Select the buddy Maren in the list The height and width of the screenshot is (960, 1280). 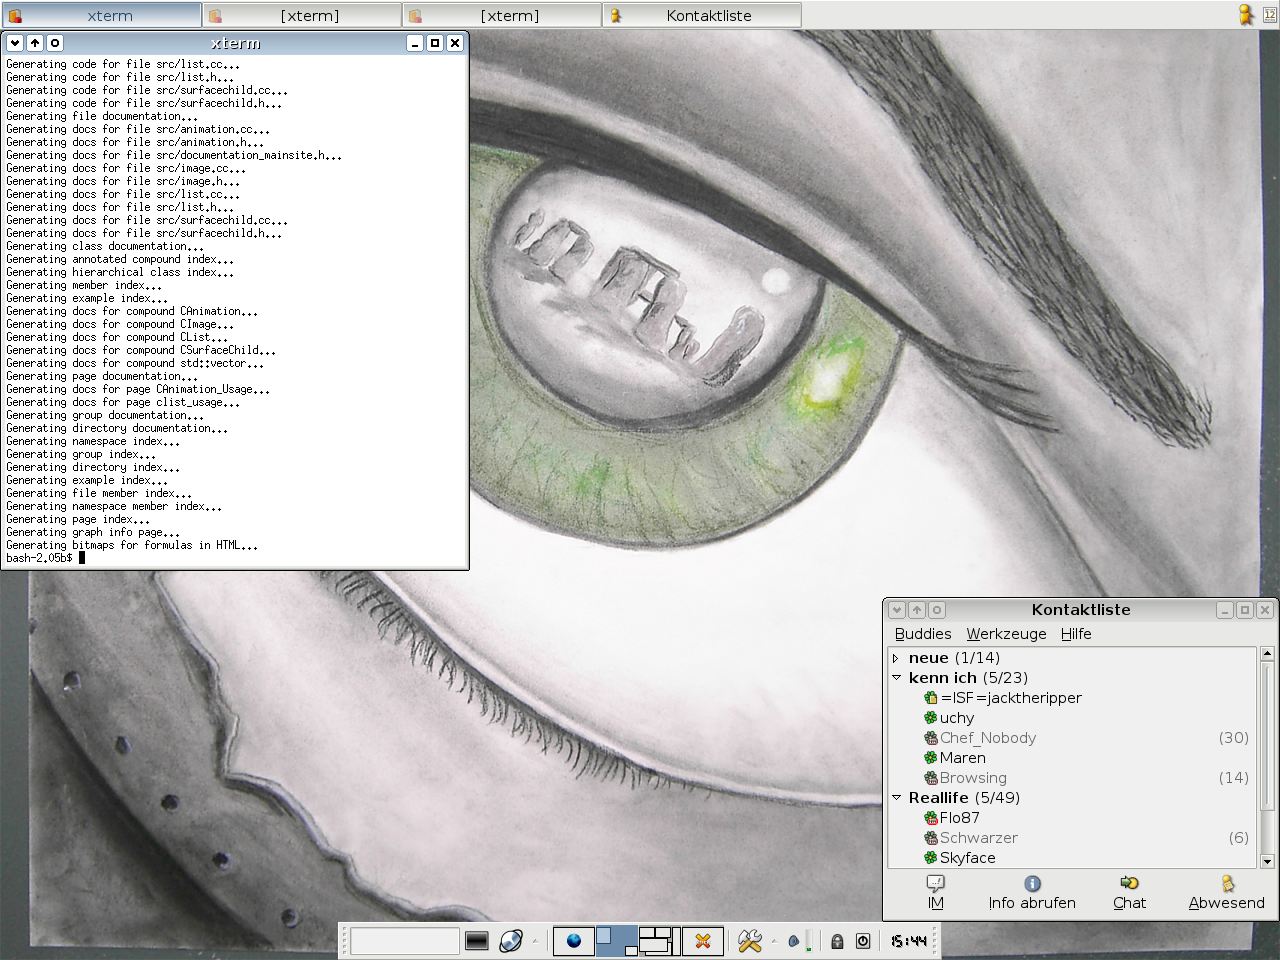pos(962,758)
